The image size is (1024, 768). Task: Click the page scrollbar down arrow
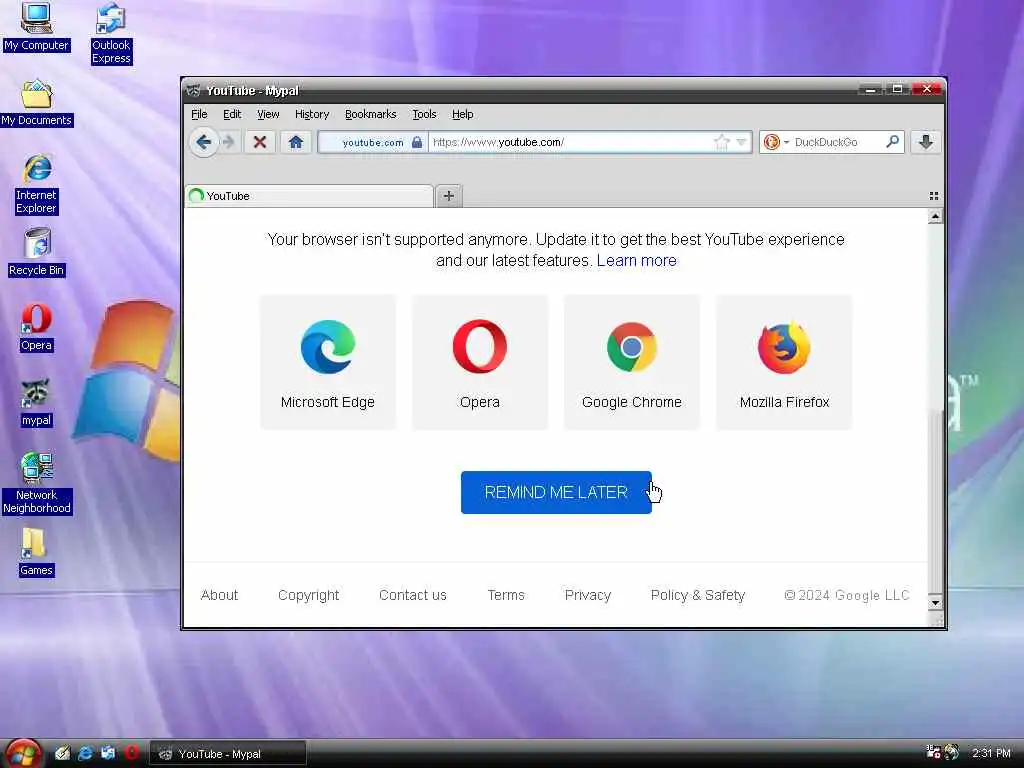pyautogui.click(x=935, y=603)
